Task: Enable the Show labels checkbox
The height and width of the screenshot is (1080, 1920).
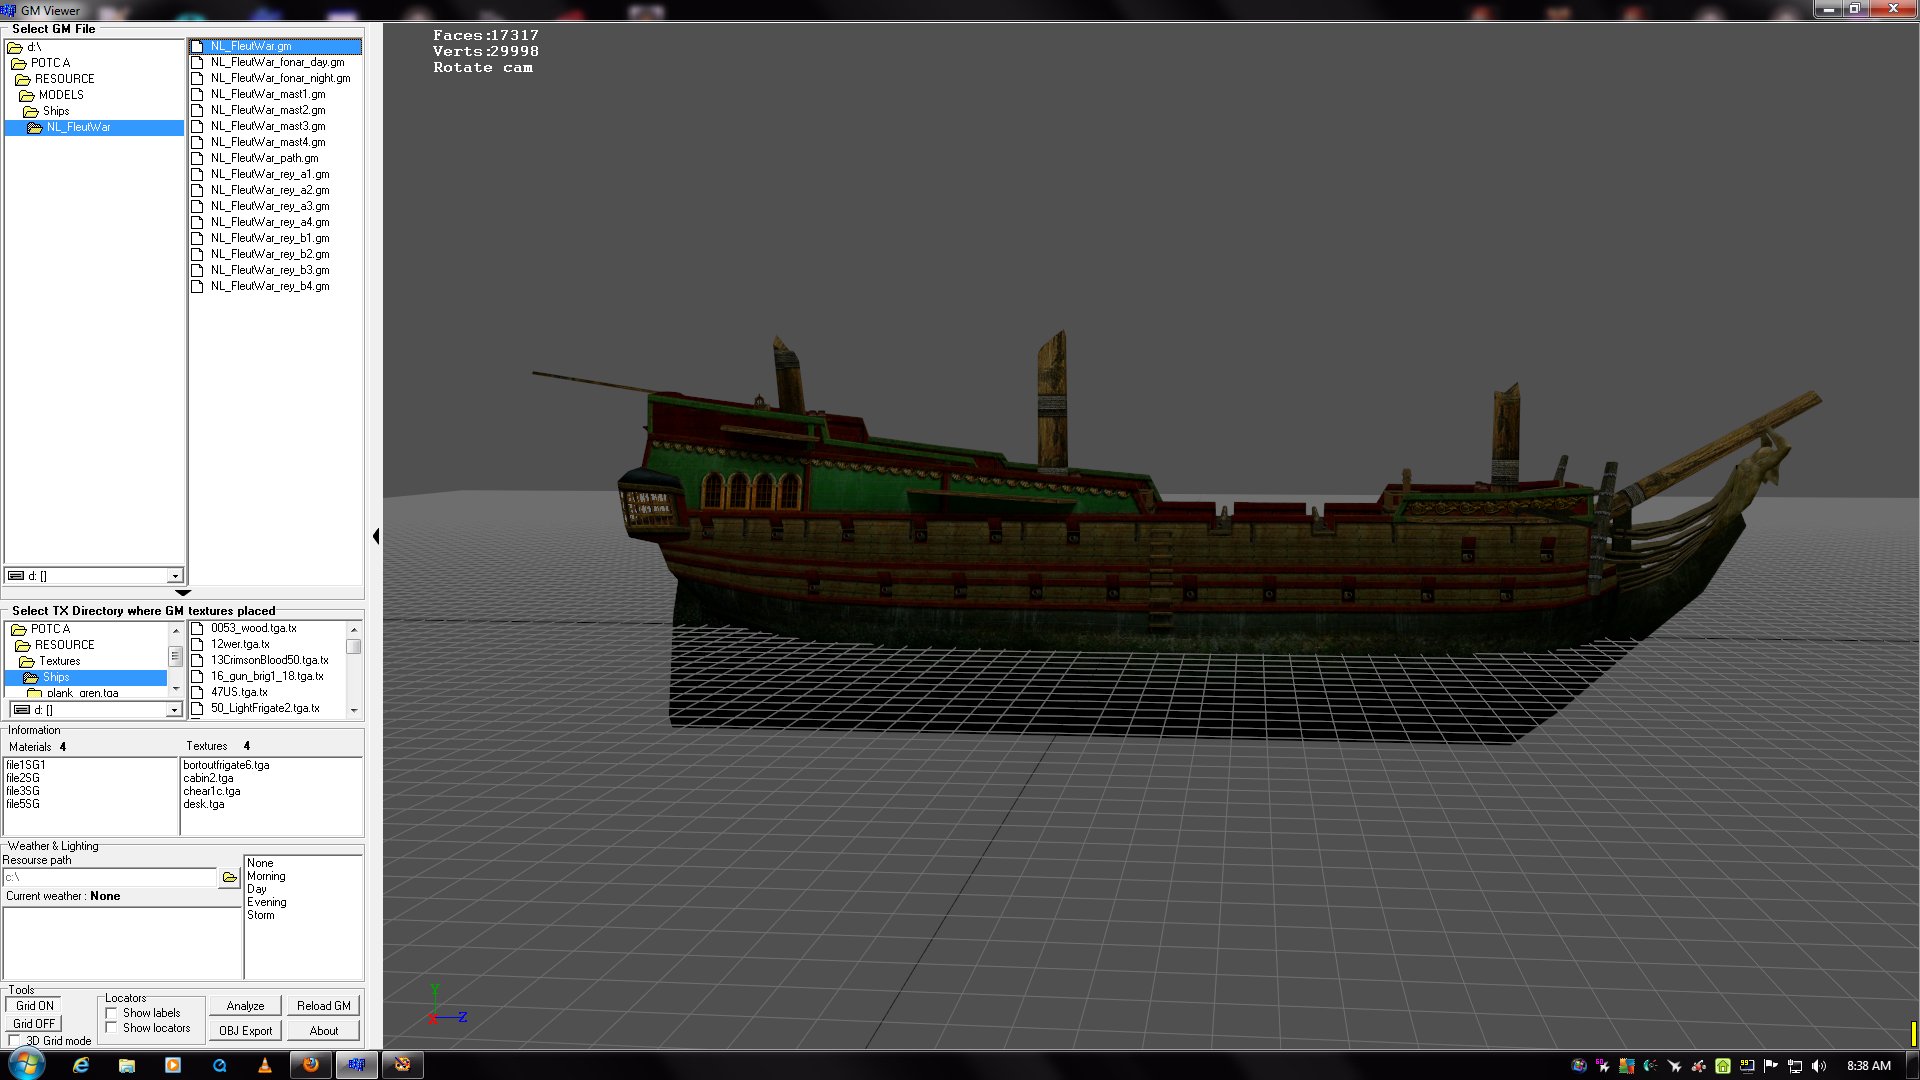Action: pyautogui.click(x=112, y=1013)
